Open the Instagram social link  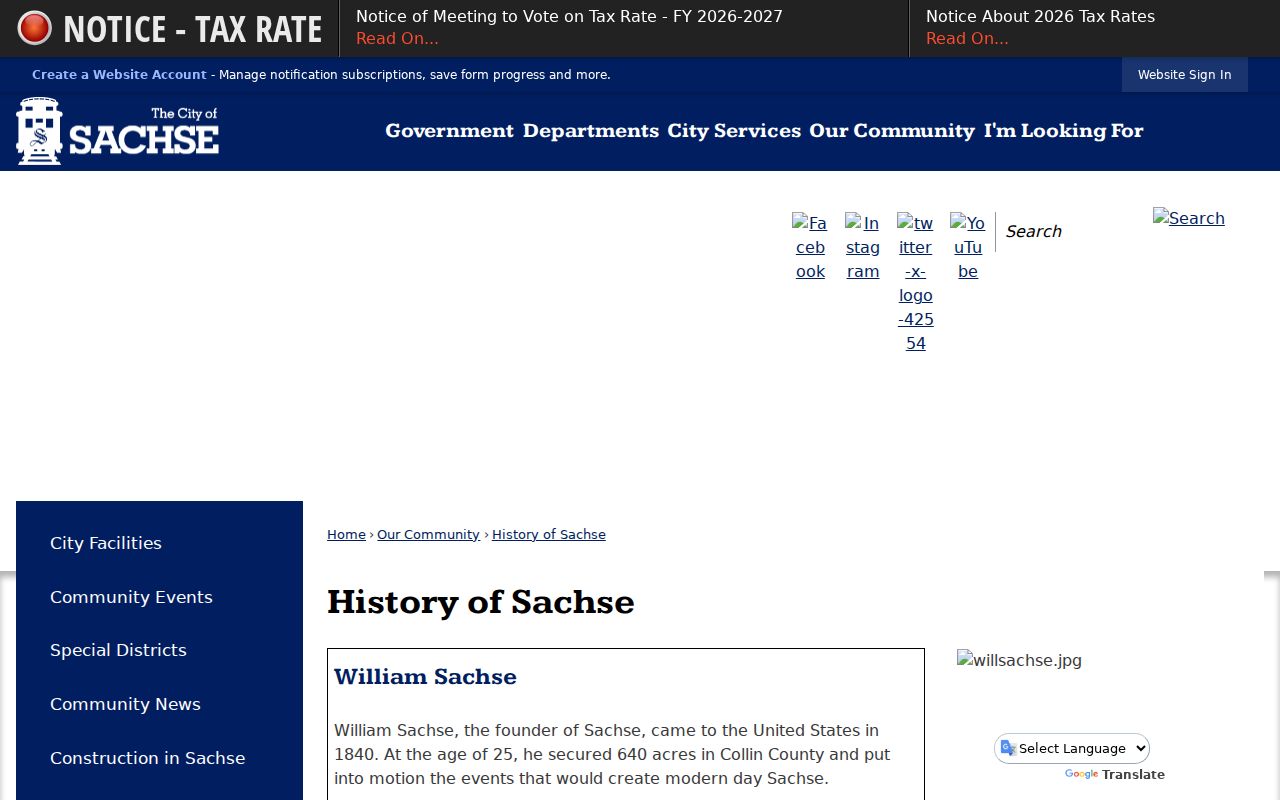click(x=863, y=247)
